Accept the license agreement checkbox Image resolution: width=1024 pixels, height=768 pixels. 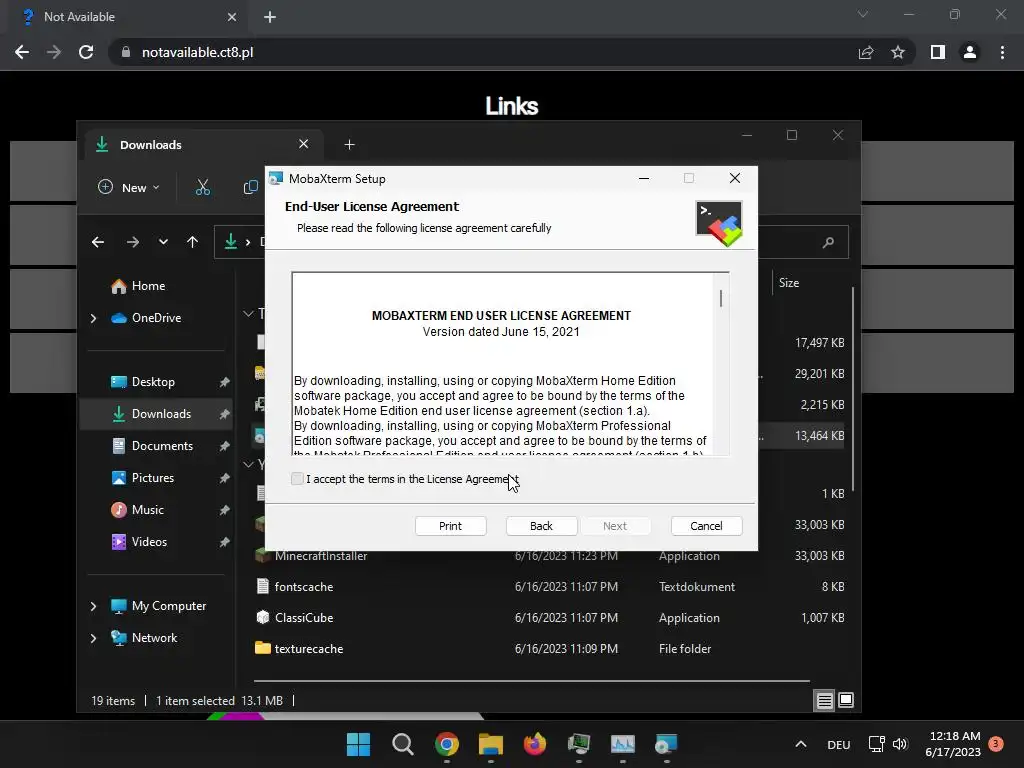(297, 479)
